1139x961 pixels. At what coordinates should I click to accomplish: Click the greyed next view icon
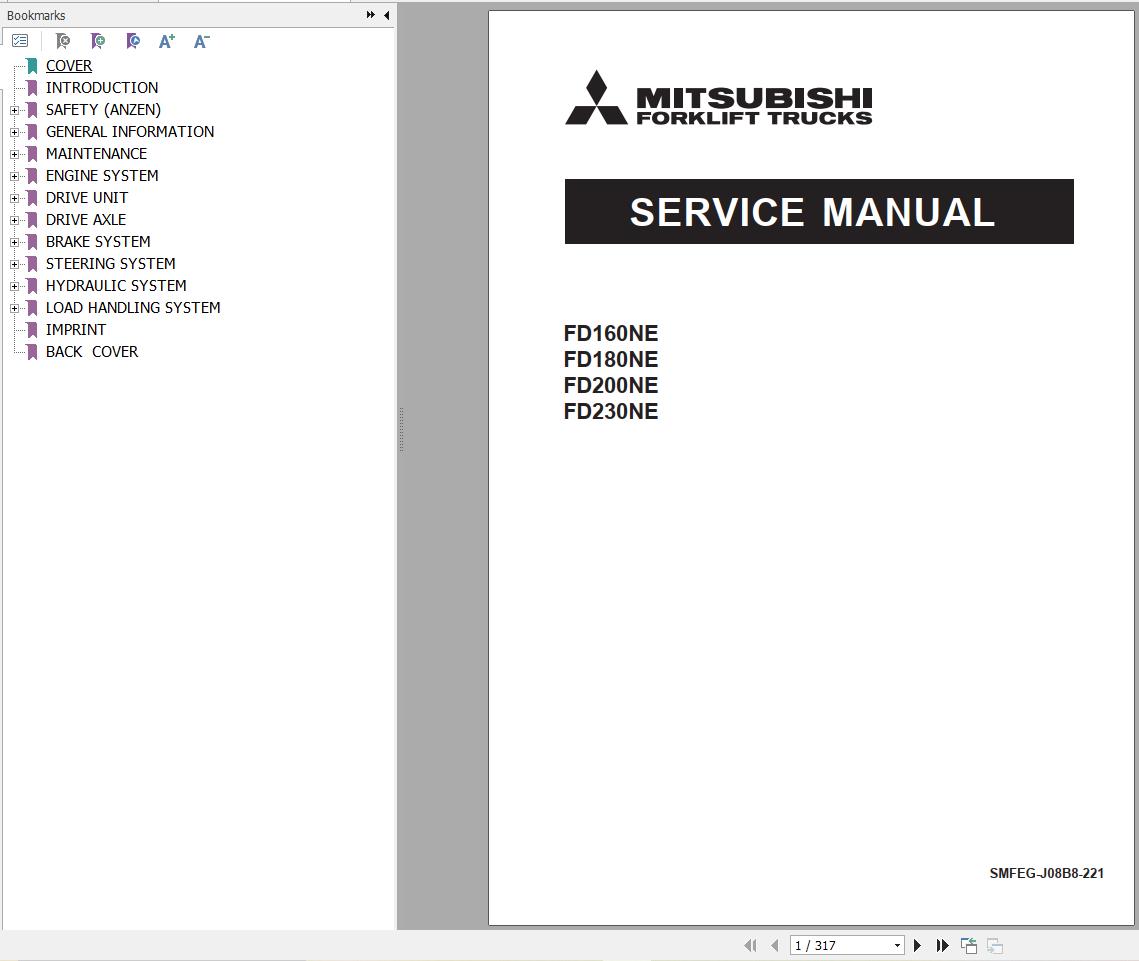coord(994,945)
